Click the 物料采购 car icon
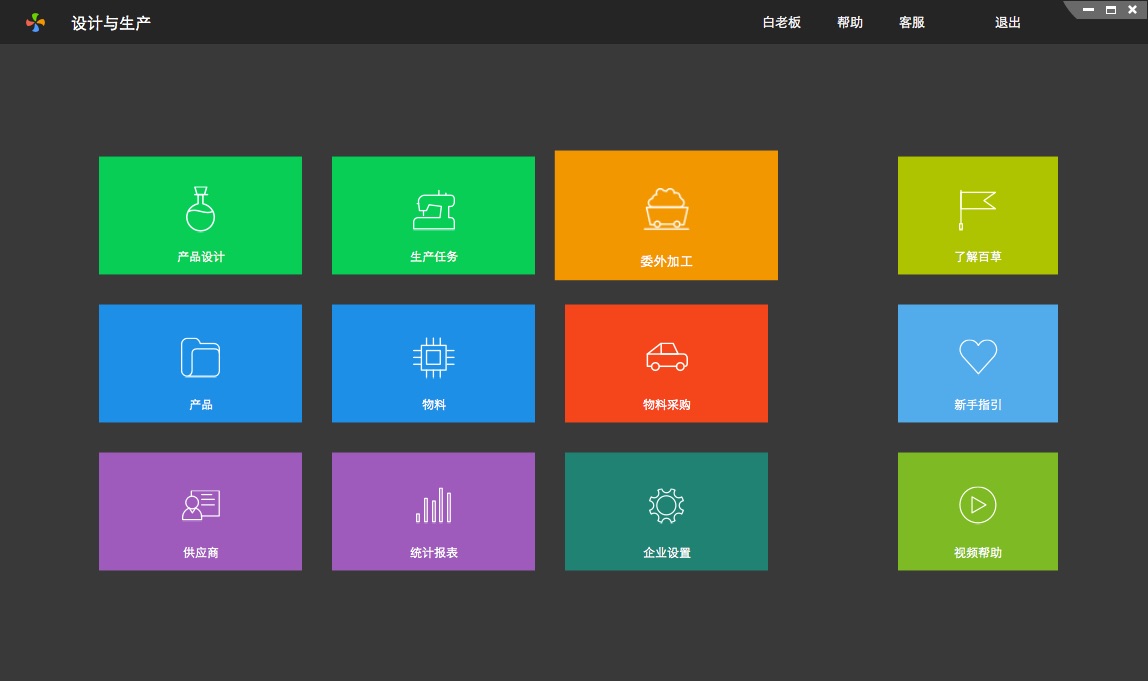The height and width of the screenshot is (681, 1148). coord(666,356)
